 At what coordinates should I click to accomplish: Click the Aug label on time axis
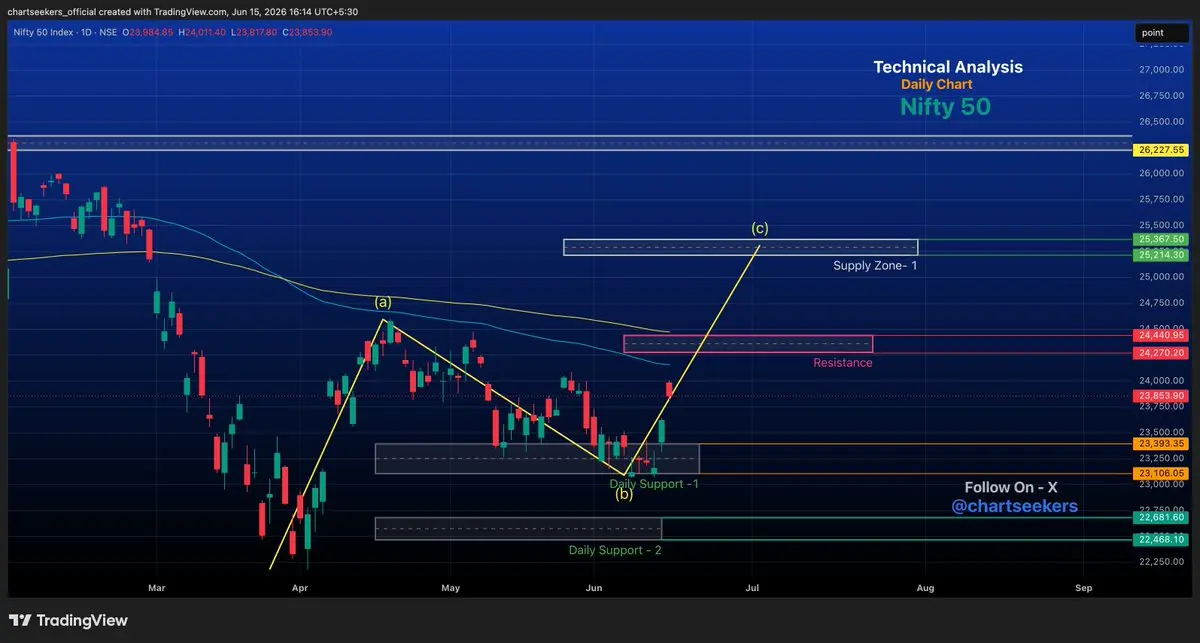point(925,589)
